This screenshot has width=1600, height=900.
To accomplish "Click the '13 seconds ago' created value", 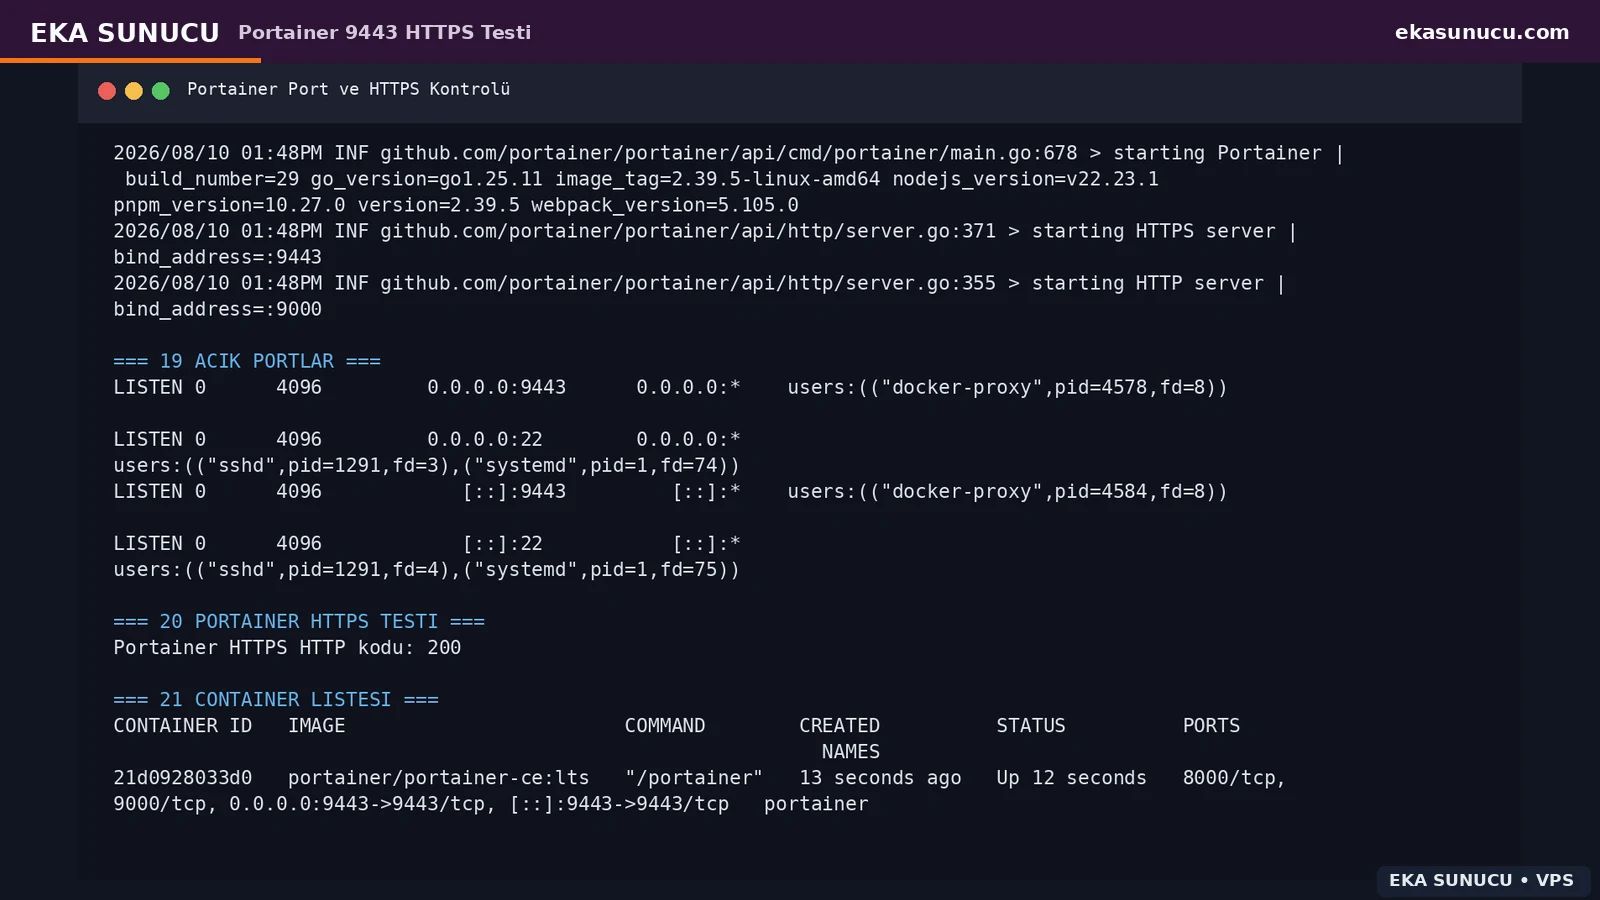I will pos(880,777).
